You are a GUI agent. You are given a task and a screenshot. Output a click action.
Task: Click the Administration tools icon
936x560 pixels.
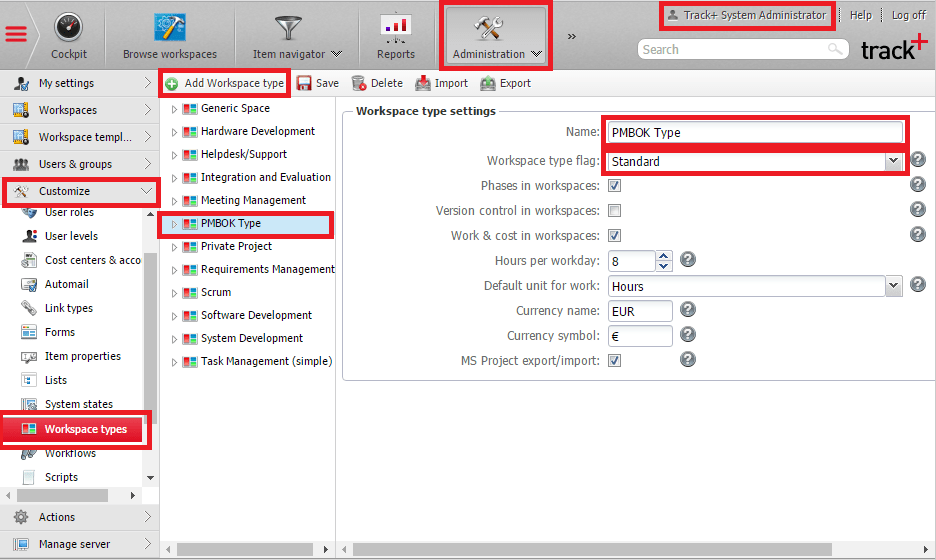tap(489, 28)
